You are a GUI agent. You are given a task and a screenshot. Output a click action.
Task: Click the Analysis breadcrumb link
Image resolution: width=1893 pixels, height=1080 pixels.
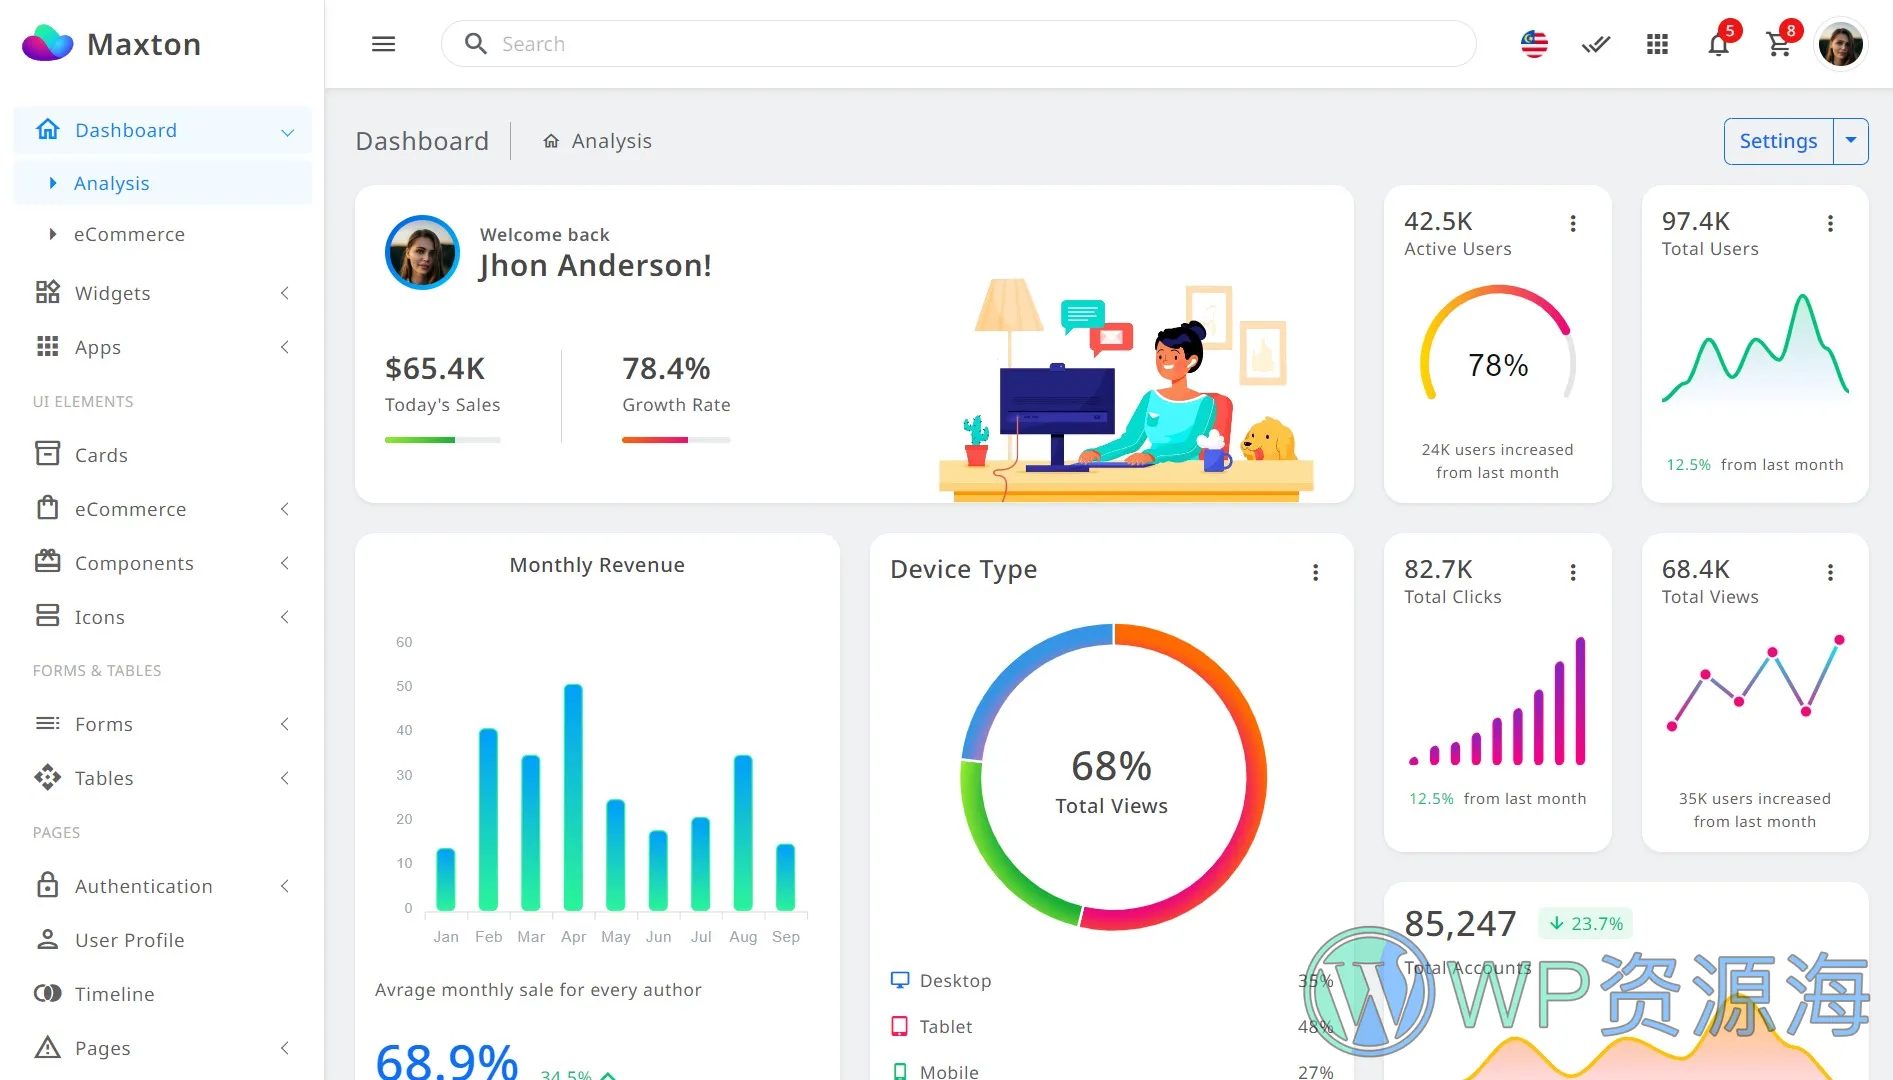611,141
